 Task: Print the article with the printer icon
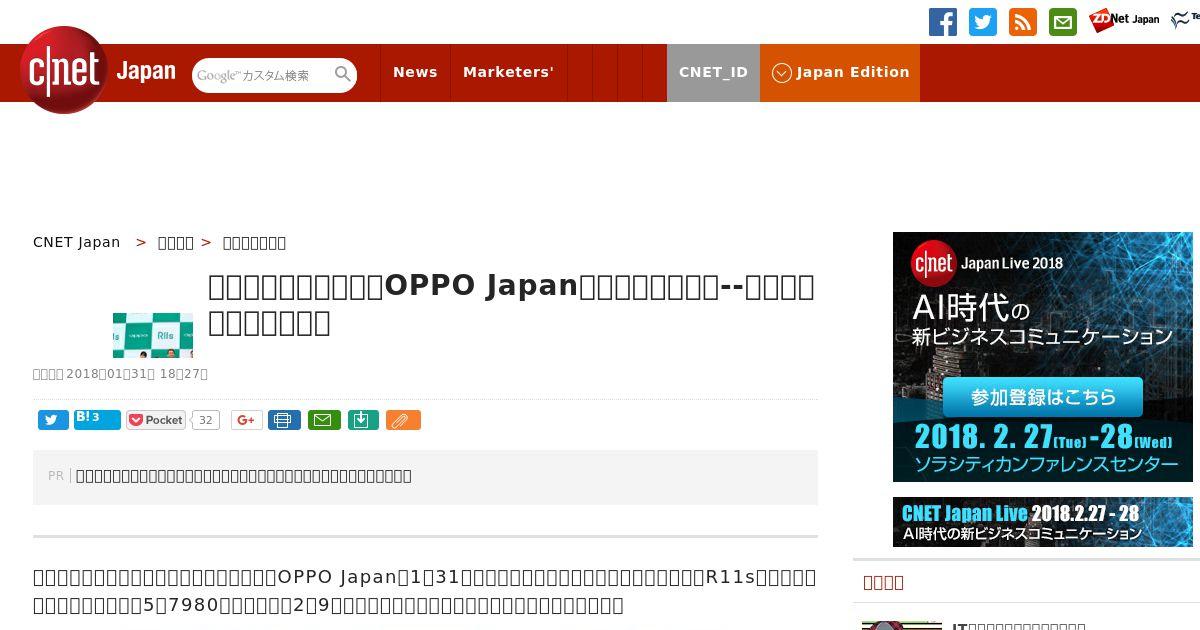[x=284, y=420]
